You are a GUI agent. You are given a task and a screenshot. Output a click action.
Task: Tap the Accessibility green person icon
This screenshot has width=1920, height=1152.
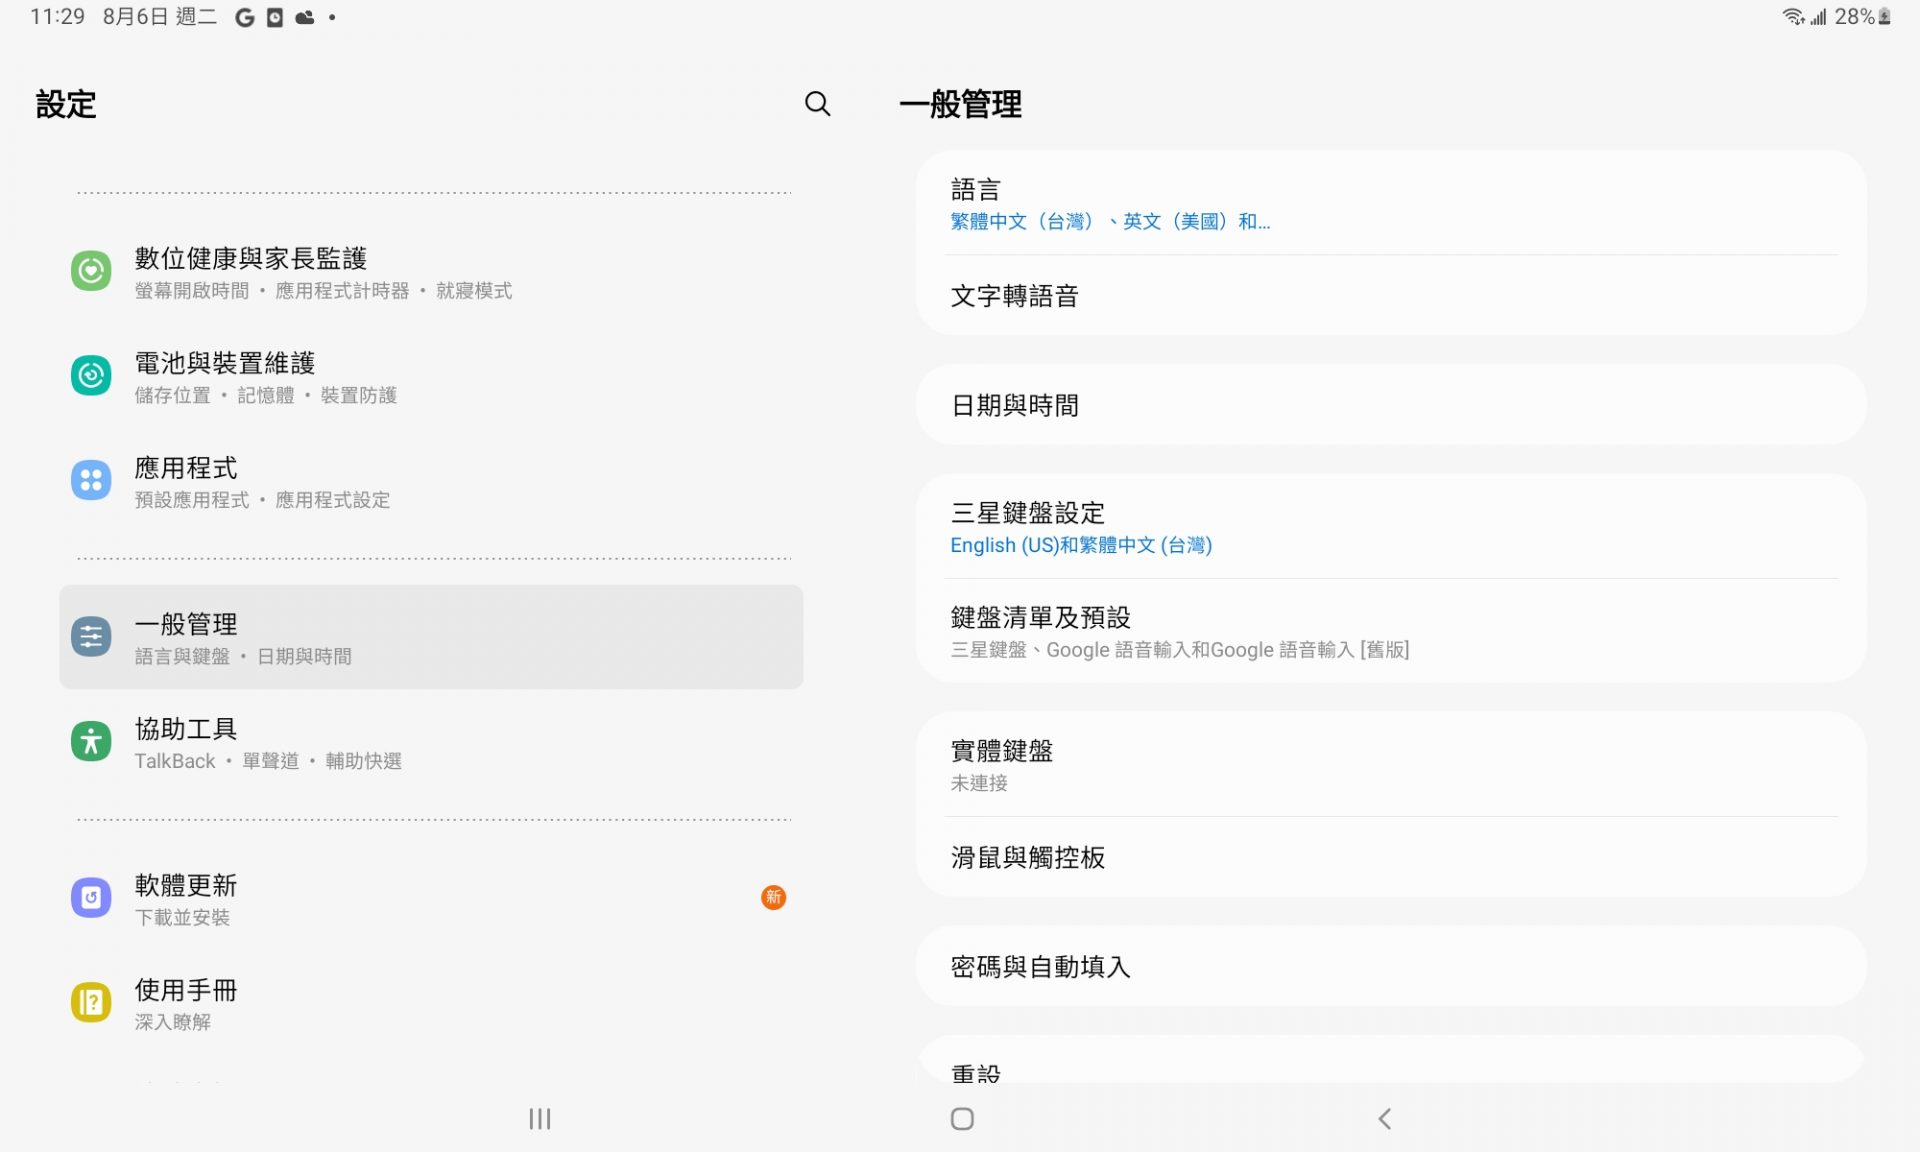[x=91, y=742]
